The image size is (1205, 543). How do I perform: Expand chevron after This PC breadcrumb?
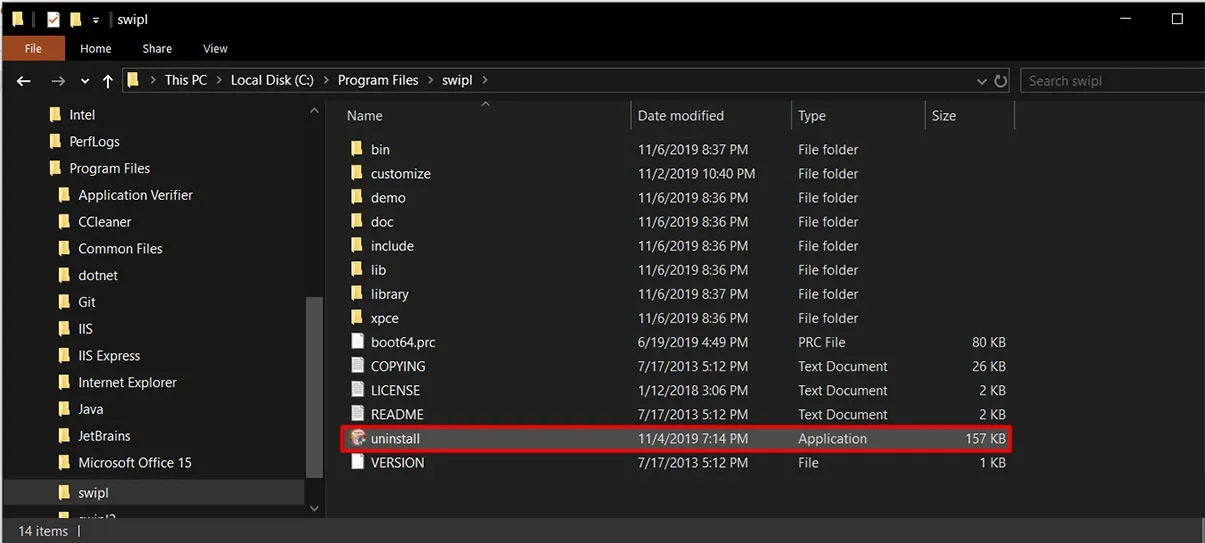pos(220,80)
